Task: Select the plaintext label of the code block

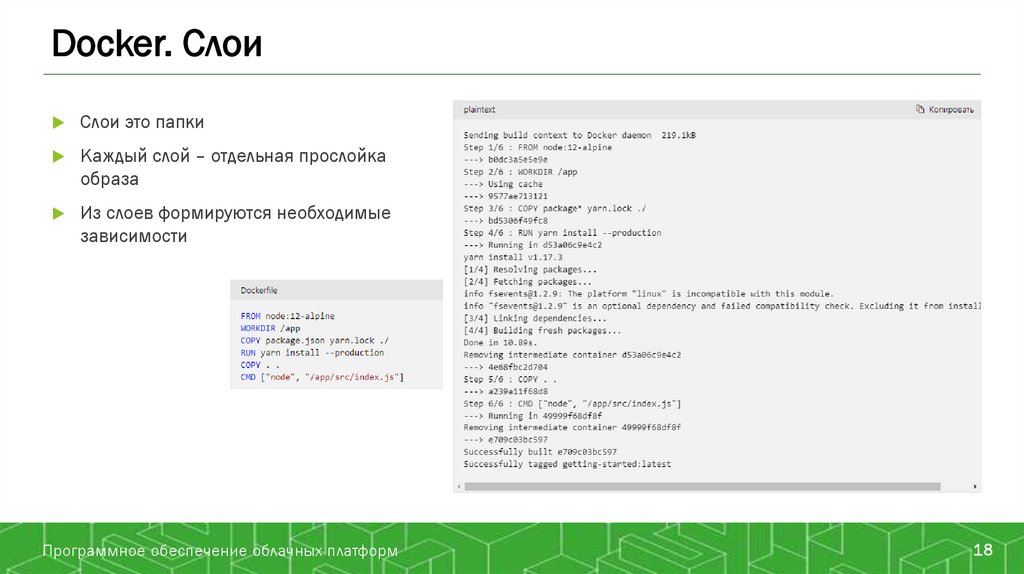Action: 479,110
